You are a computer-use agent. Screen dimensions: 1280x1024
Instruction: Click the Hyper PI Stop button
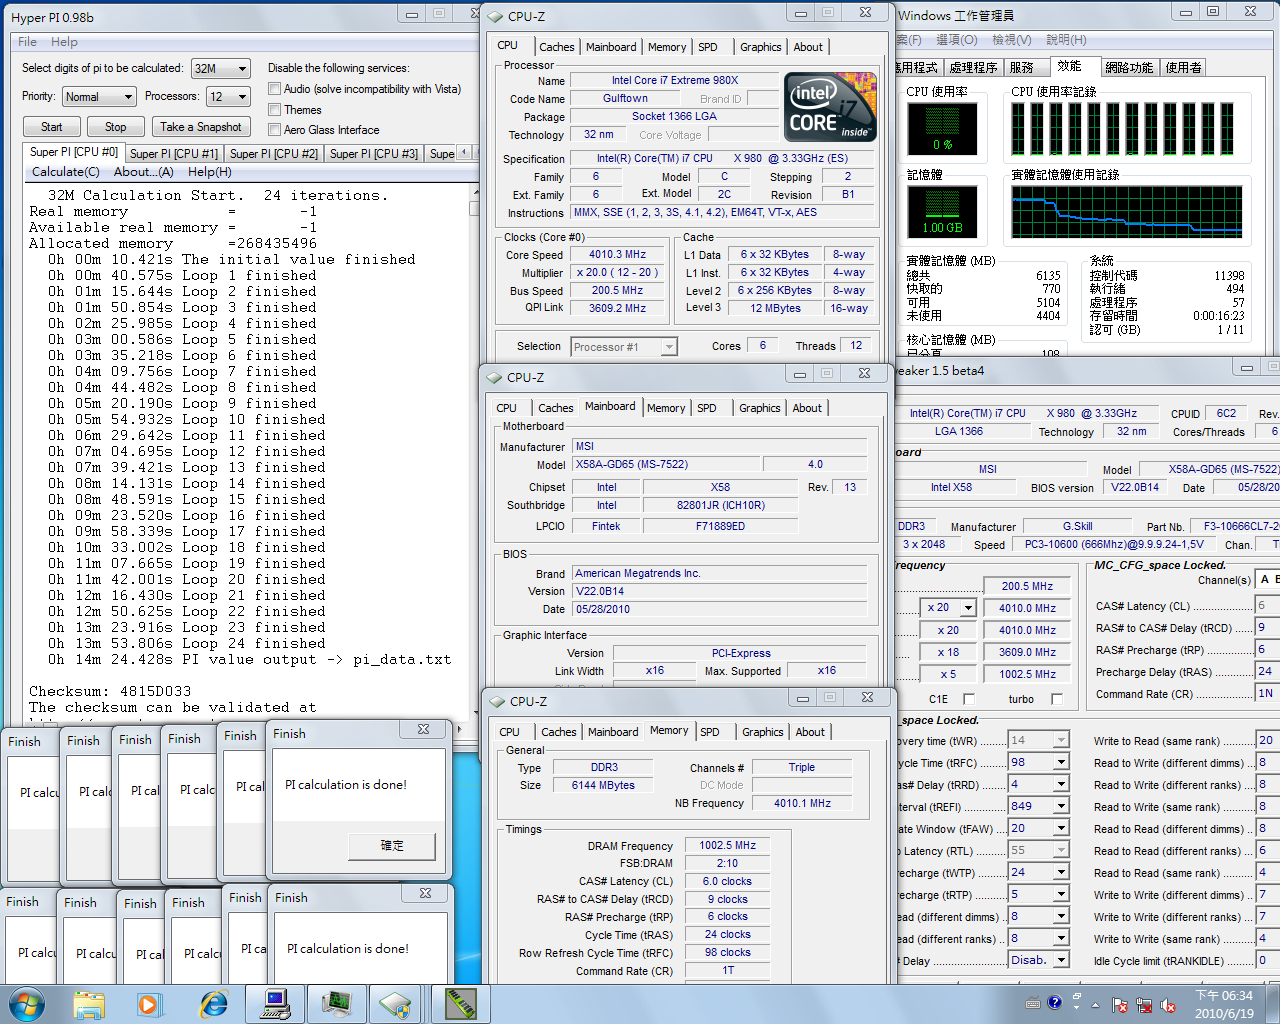pos(116,127)
